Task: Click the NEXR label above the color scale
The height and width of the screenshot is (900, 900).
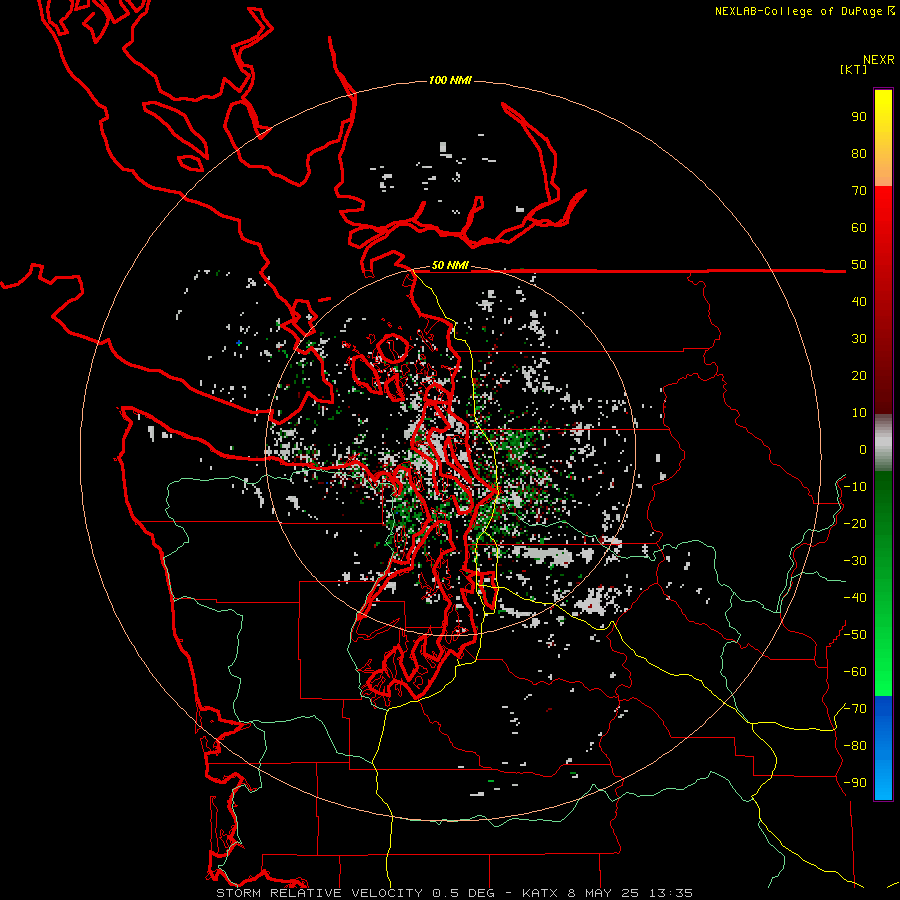Action: (878, 60)
